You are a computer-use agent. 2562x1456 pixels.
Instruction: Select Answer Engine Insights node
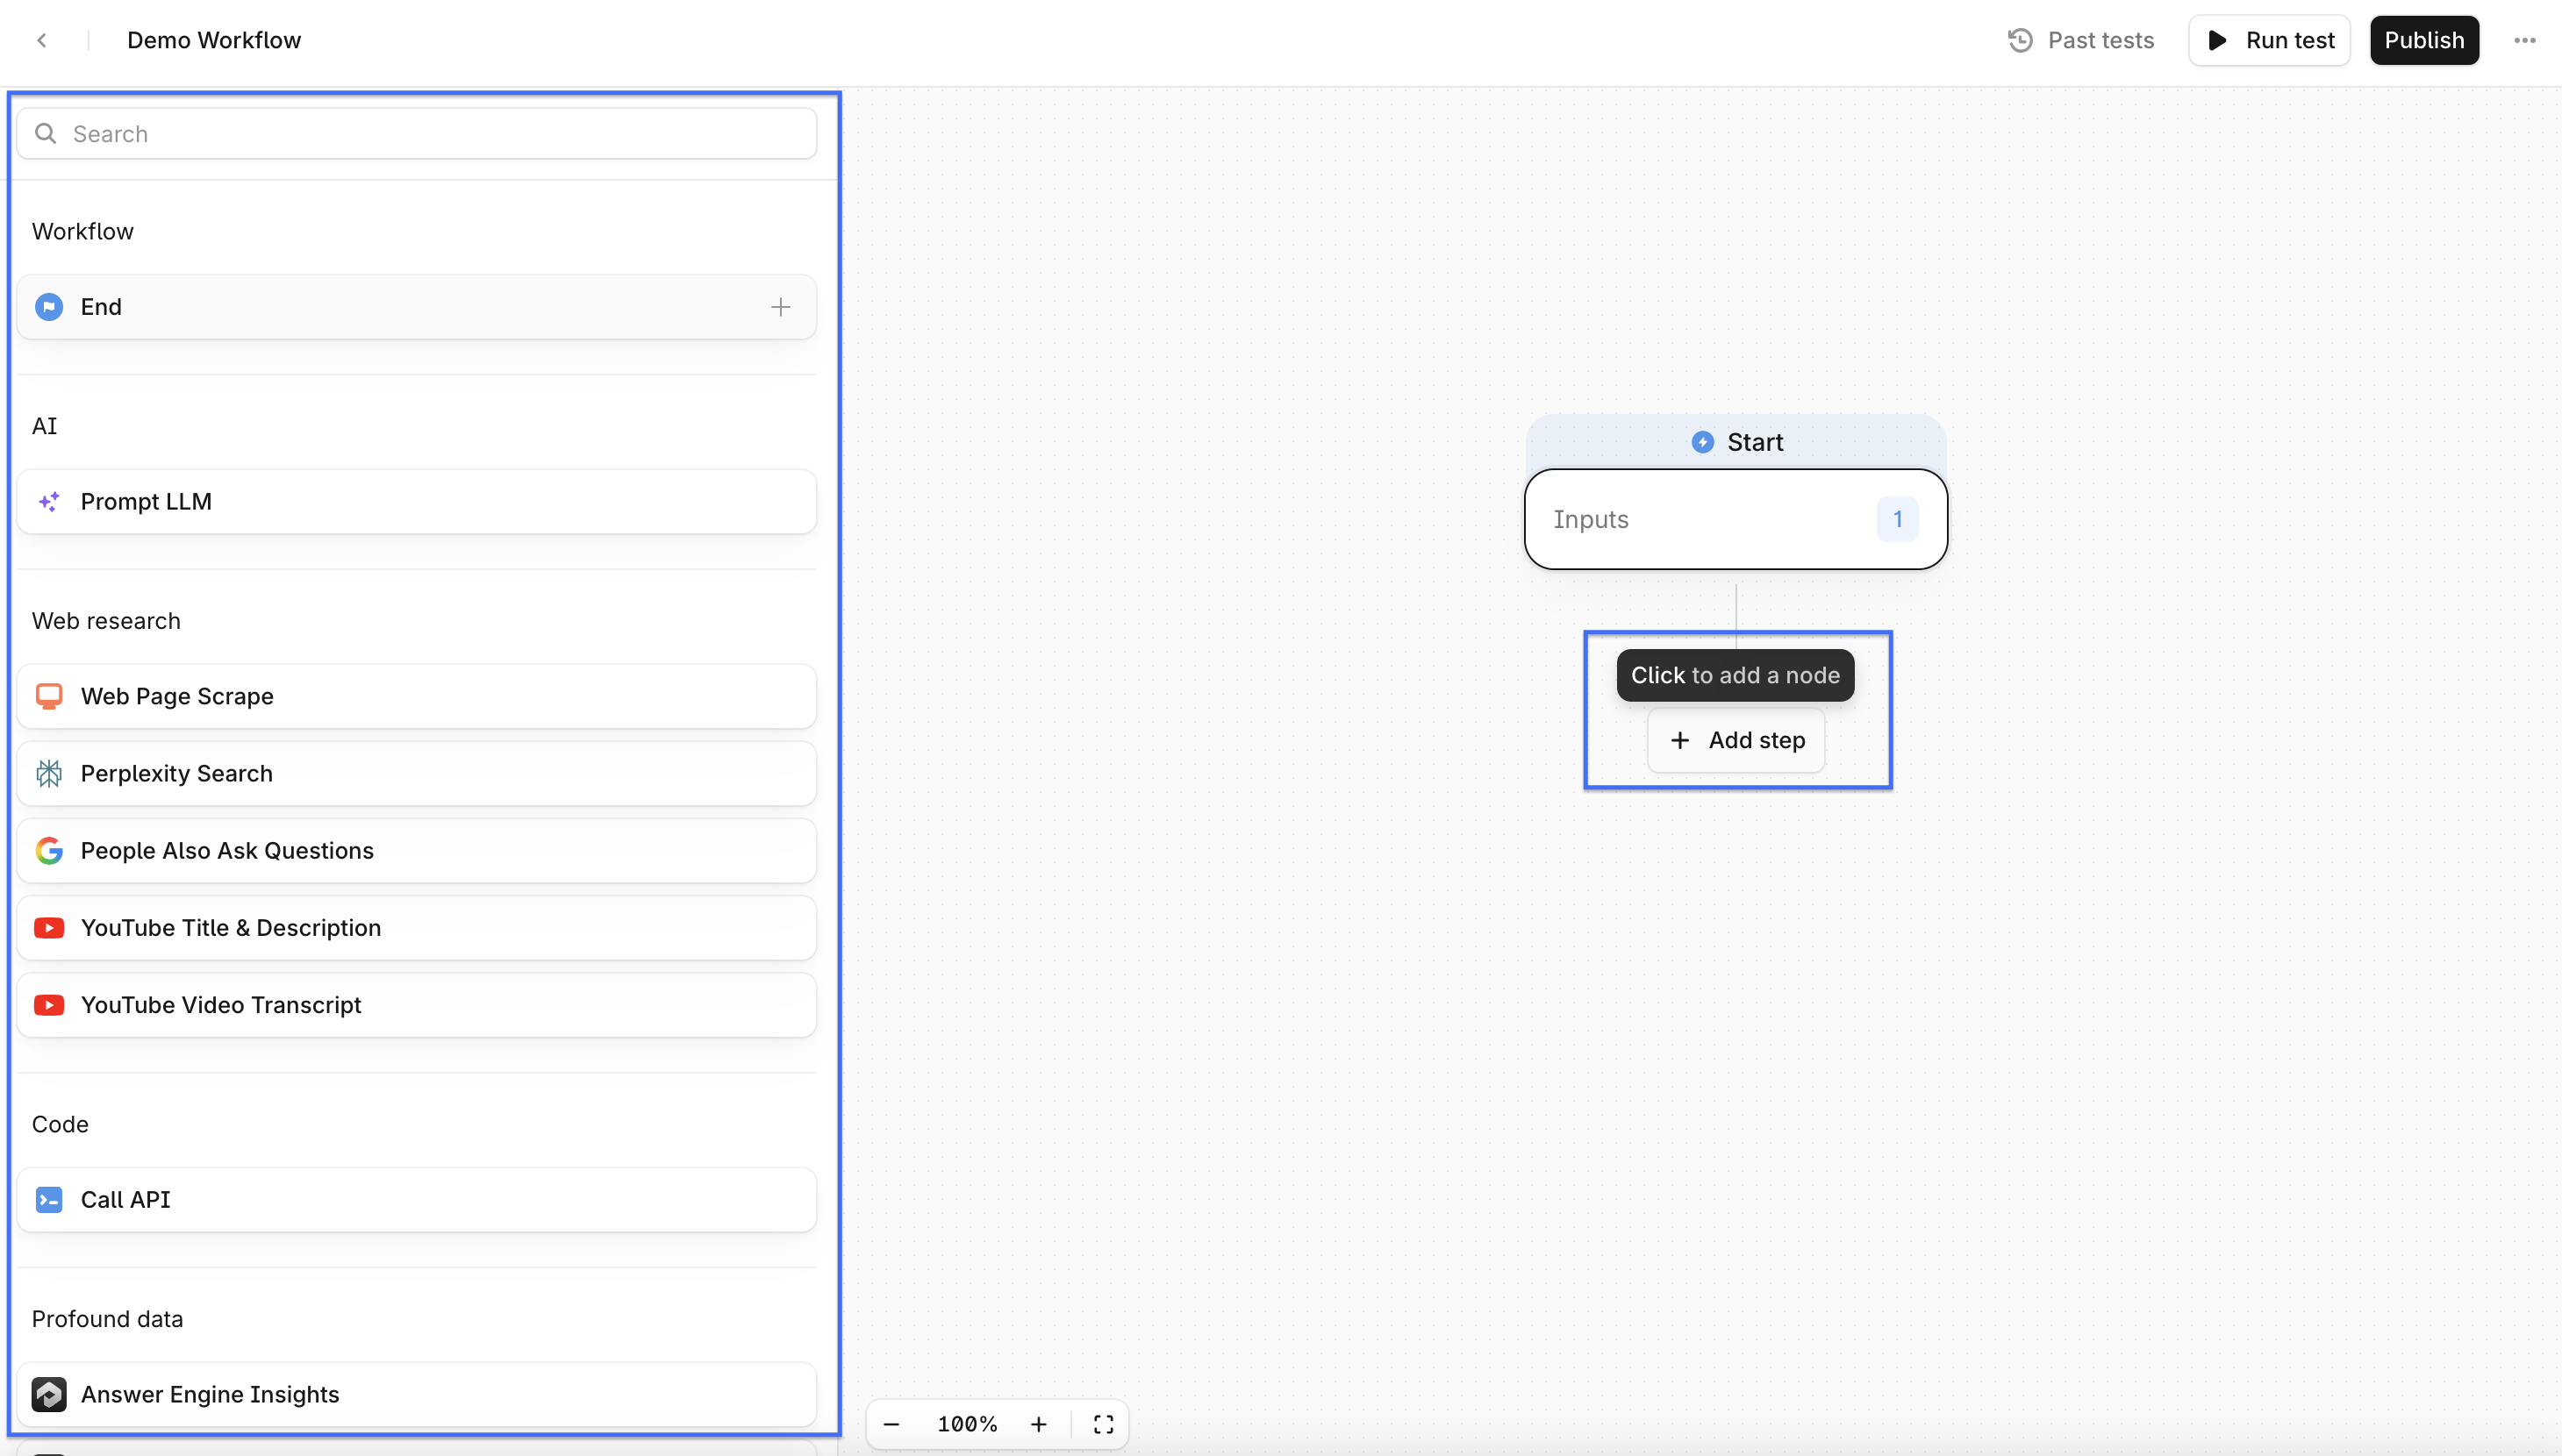pos(416,1394)
